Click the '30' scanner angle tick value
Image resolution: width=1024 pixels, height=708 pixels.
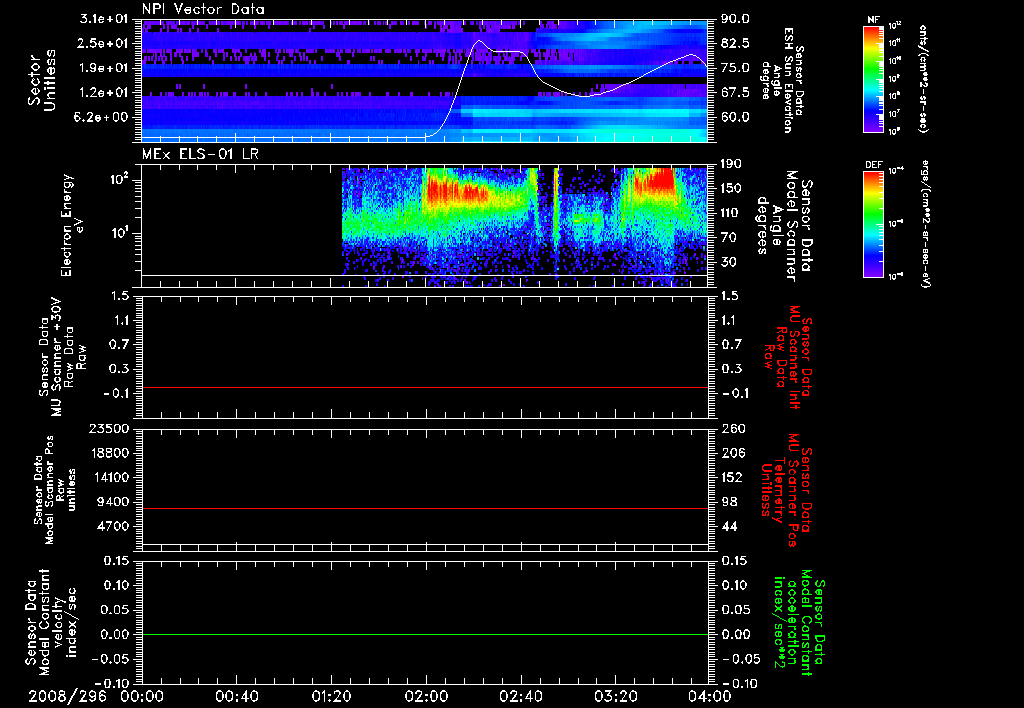pos(729,262)
